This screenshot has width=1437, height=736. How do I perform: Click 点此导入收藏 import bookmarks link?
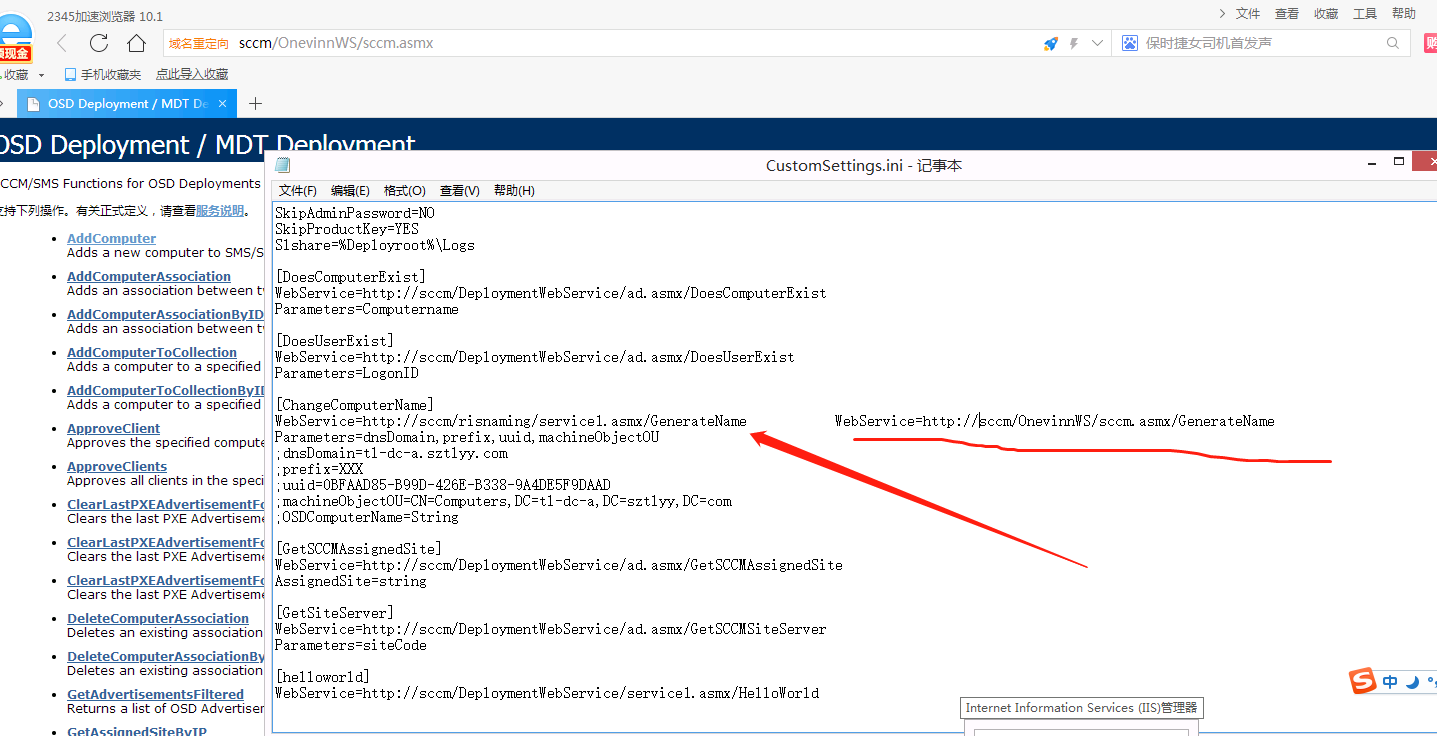click(x=192, y=75)
